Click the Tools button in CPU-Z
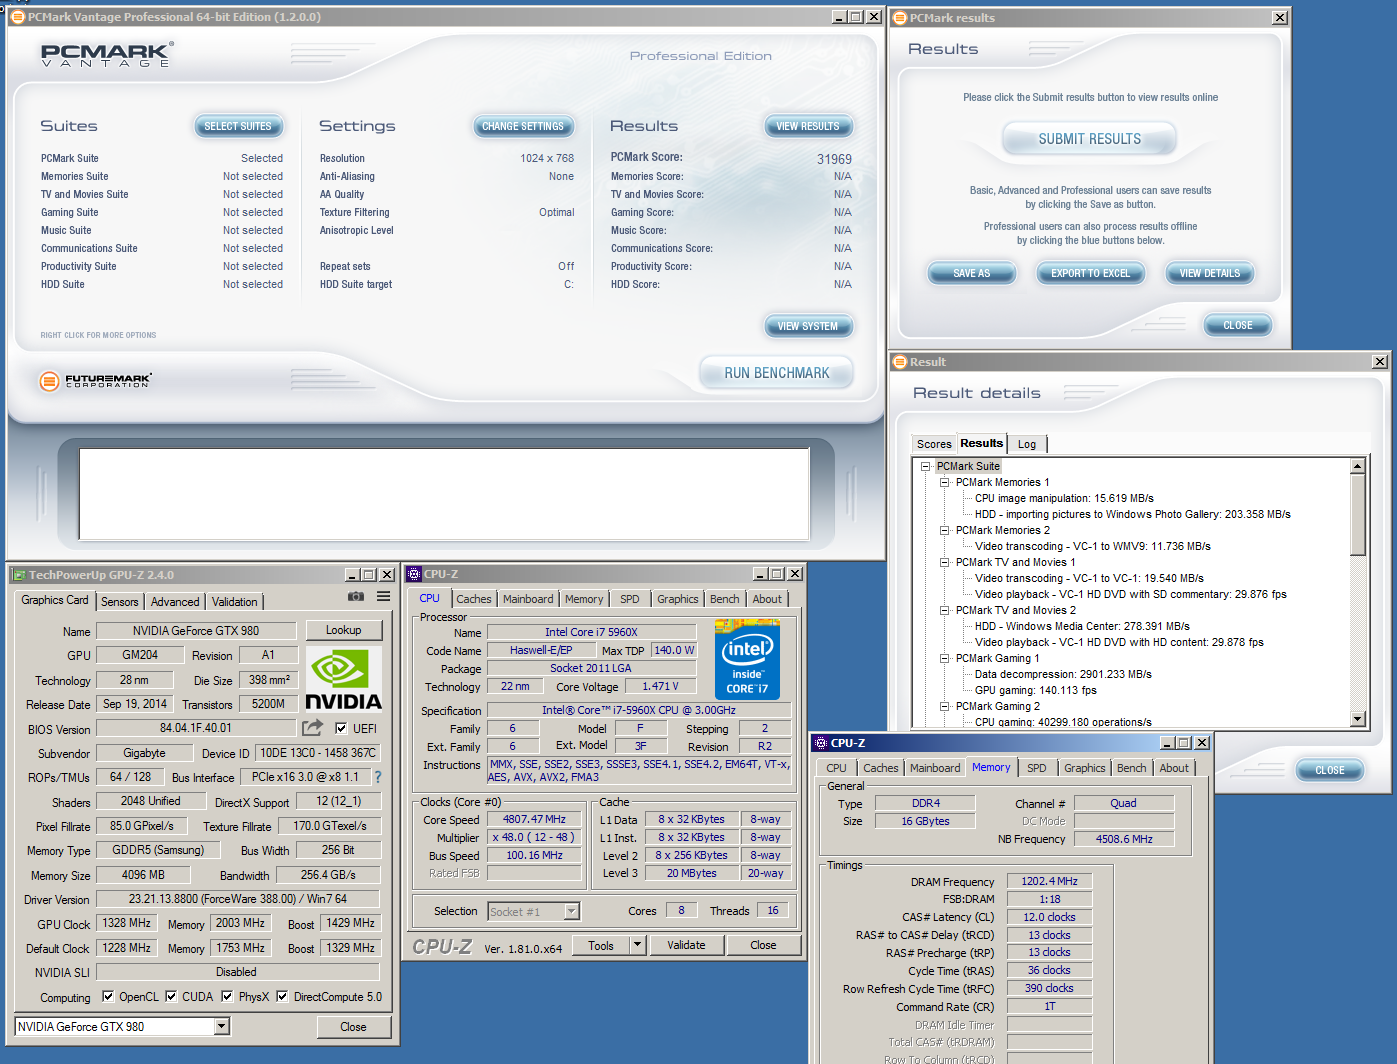 point(601,945)
